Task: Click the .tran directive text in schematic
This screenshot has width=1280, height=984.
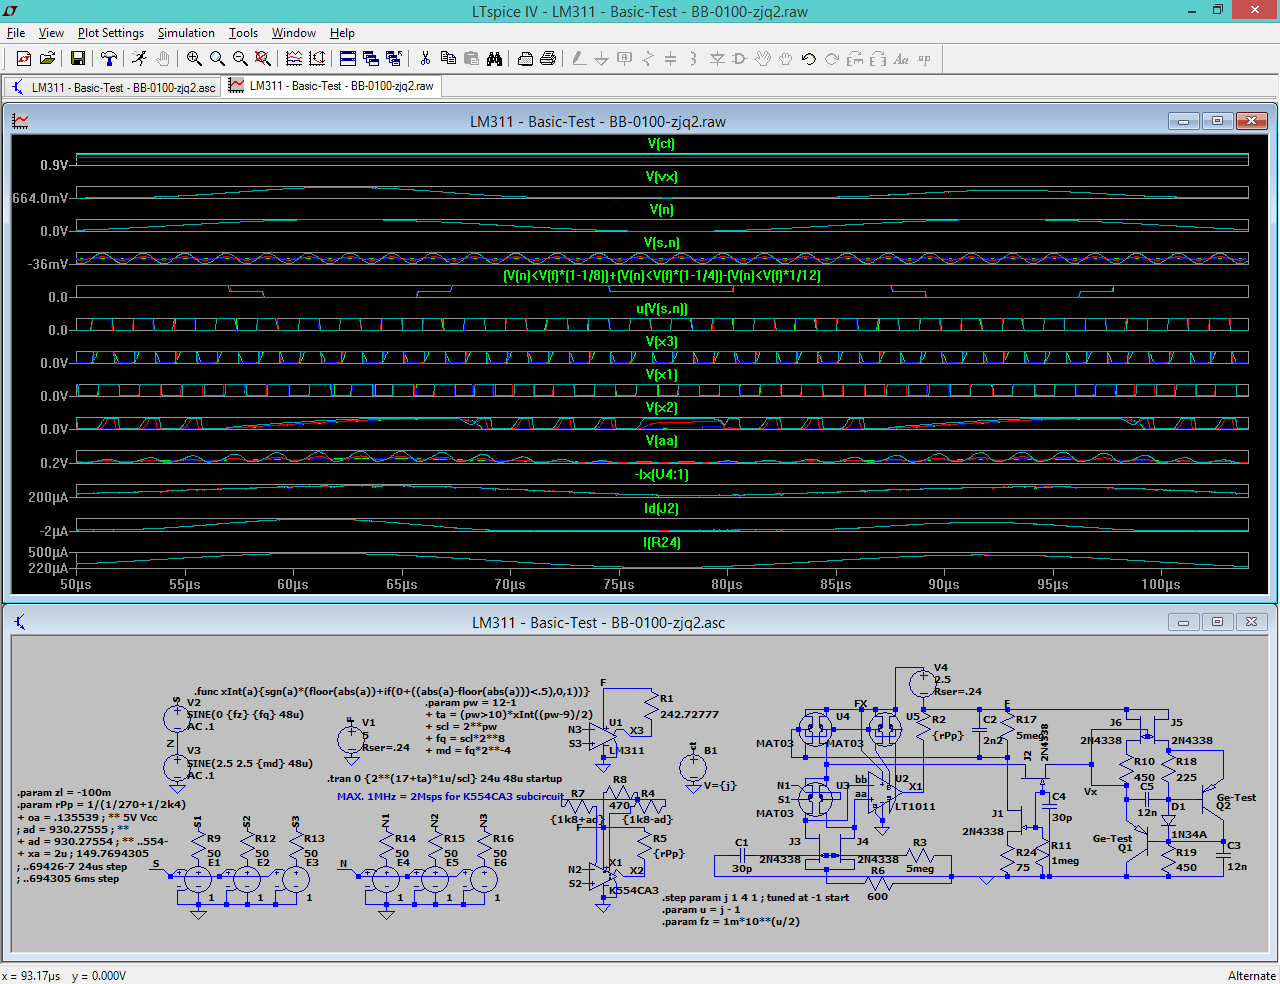Action: [x=444, y=778]
